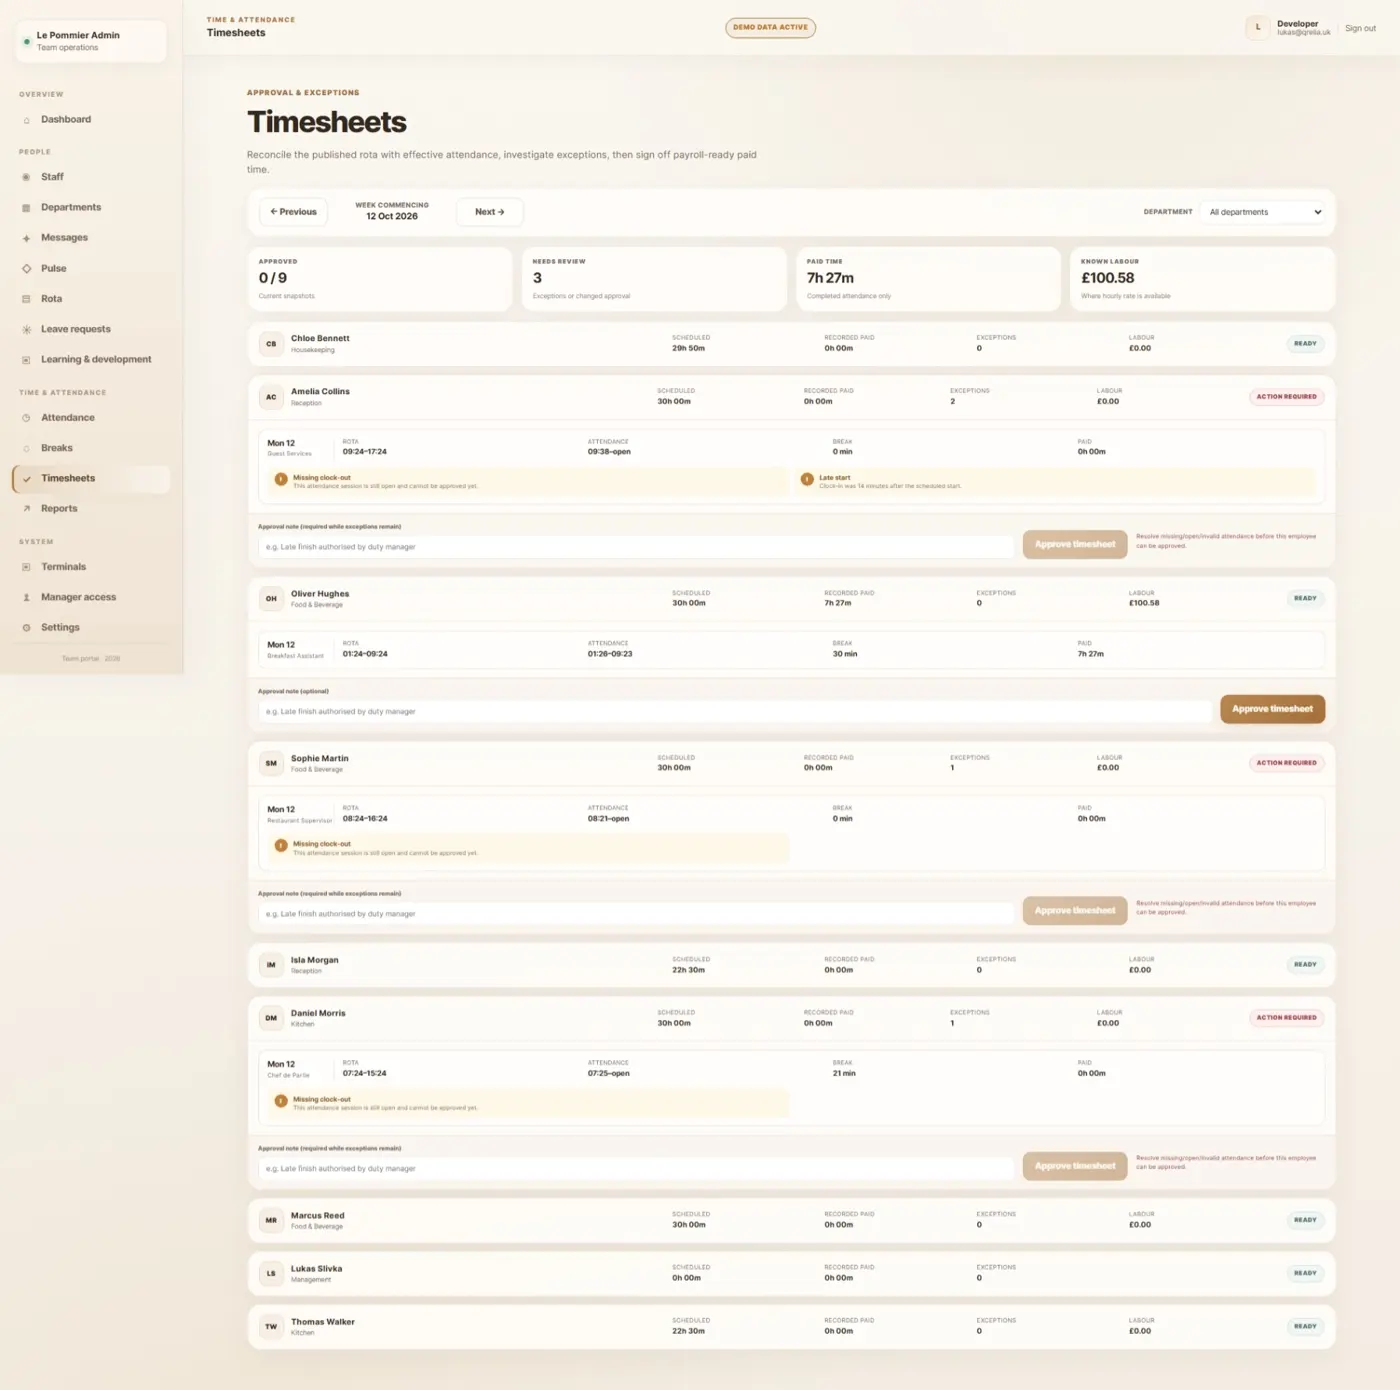Click Oliver Hughes's optional approval note field

pos(735,712)
